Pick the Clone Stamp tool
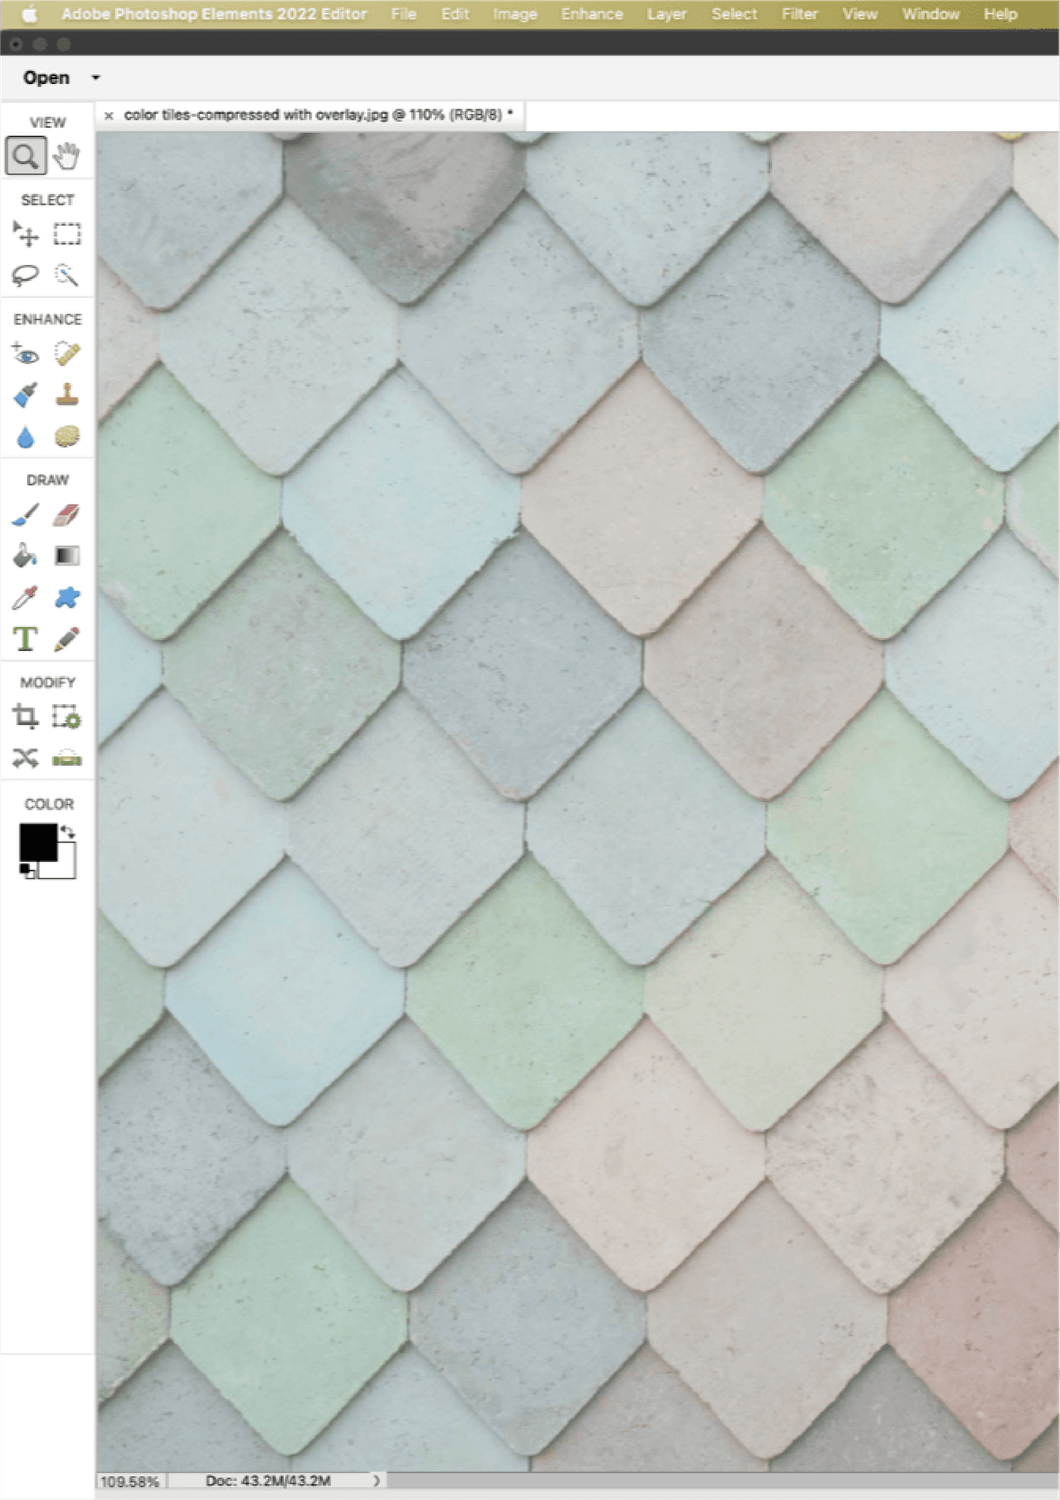The width and height of the screenshot is (1060, 1500). click(x=67, y=395)
